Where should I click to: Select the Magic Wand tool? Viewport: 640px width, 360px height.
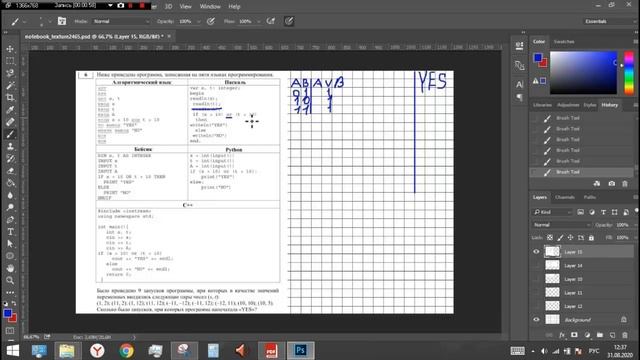(10, 85)
